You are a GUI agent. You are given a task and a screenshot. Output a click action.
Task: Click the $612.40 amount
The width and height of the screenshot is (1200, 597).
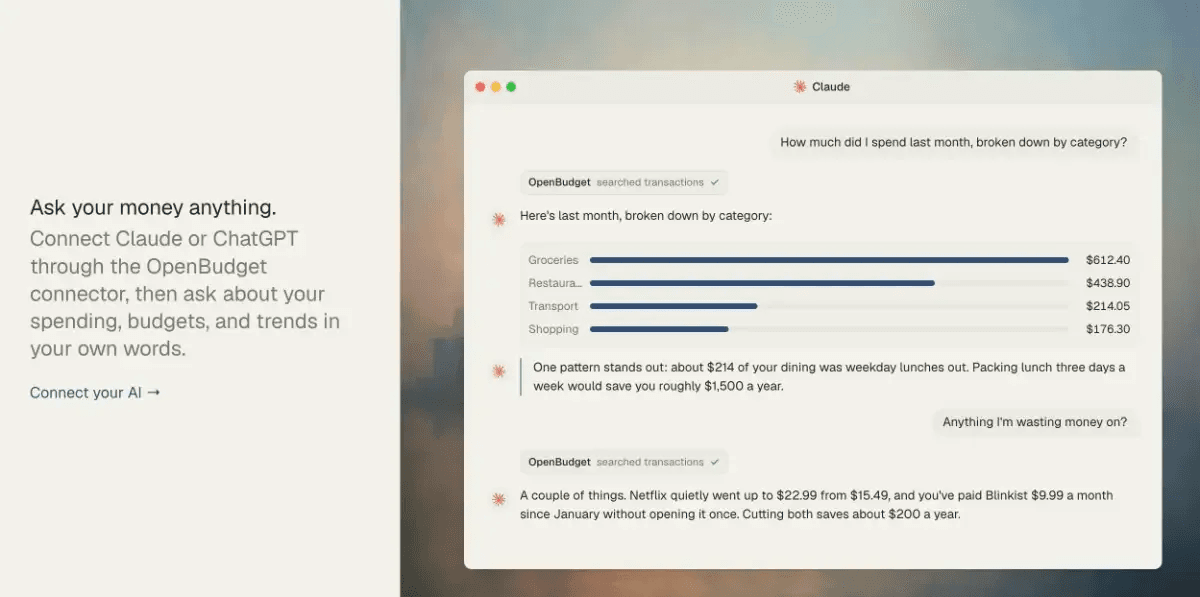coord(1108,260)
